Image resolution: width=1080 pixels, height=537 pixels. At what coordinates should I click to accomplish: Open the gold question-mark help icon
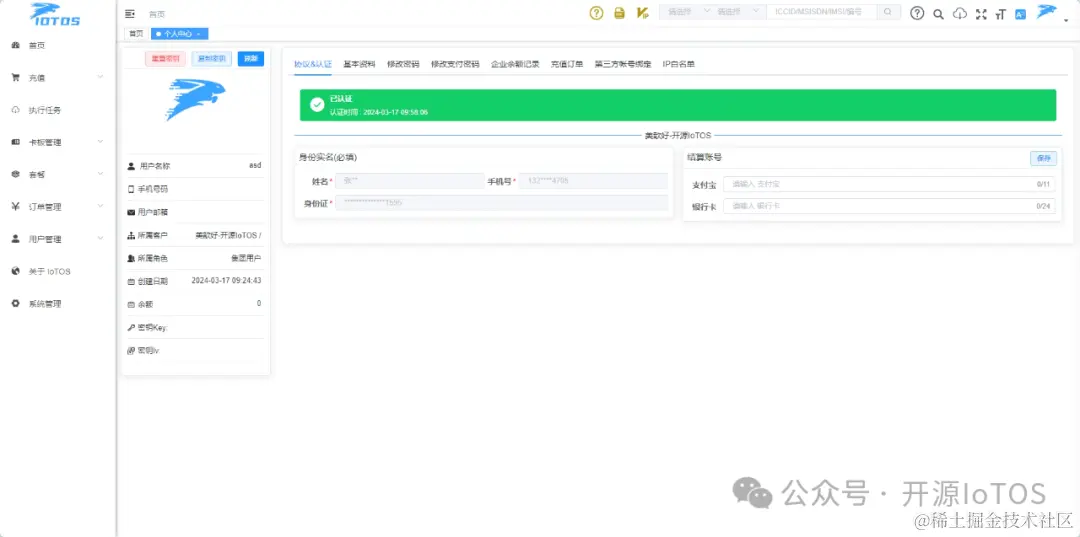tap(596, 12)
